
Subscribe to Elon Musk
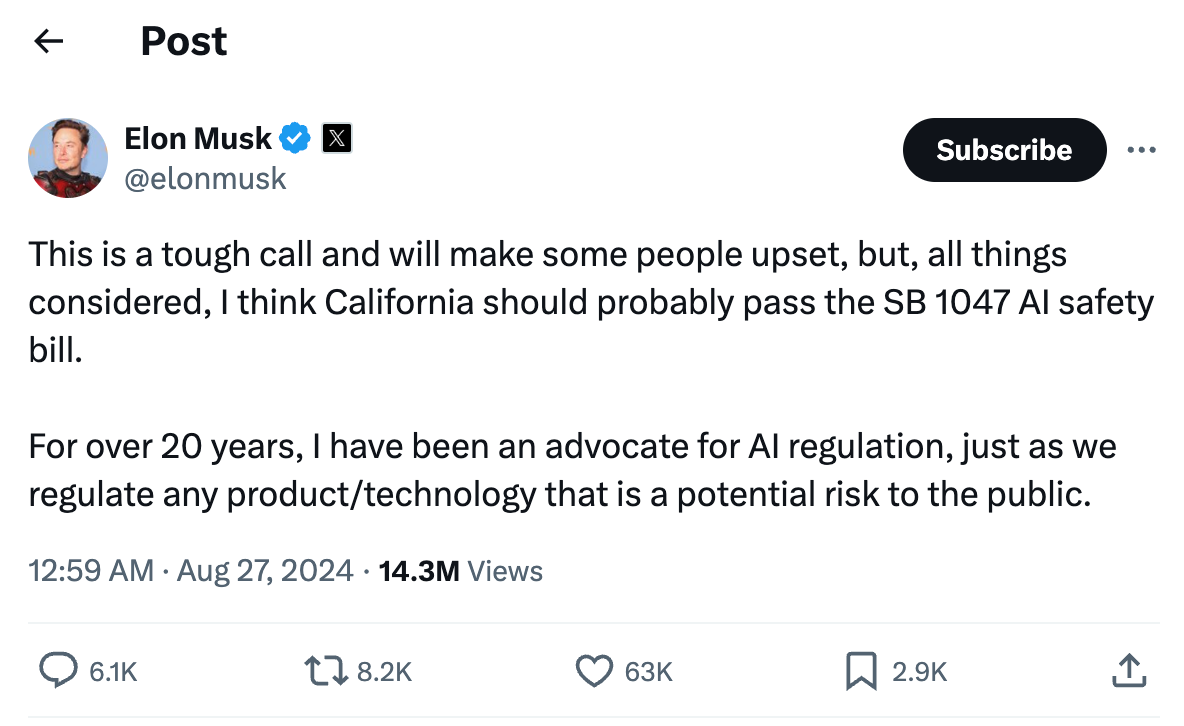click(x=1004, y=150)
